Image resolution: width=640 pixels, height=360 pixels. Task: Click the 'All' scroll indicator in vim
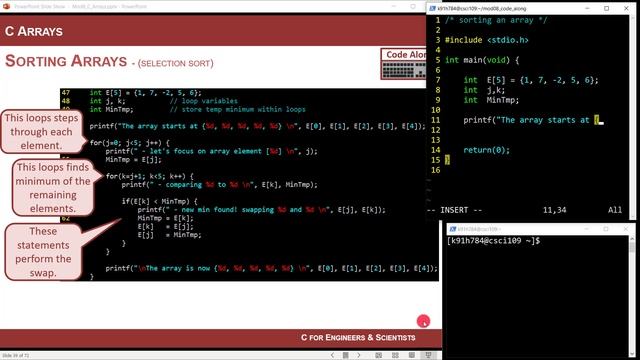(x=615, y=210)
